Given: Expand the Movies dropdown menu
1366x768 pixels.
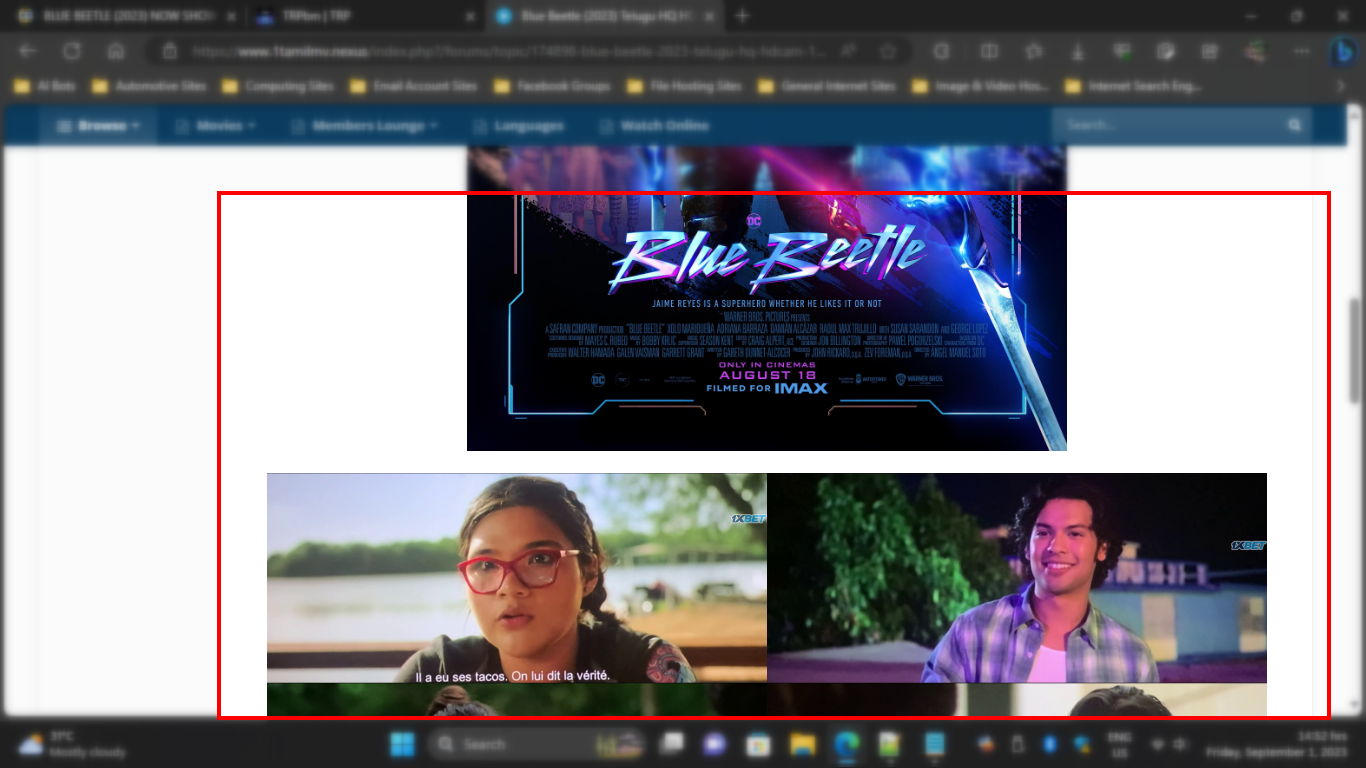Looking at the screenshot, I should tap(215, 126).
